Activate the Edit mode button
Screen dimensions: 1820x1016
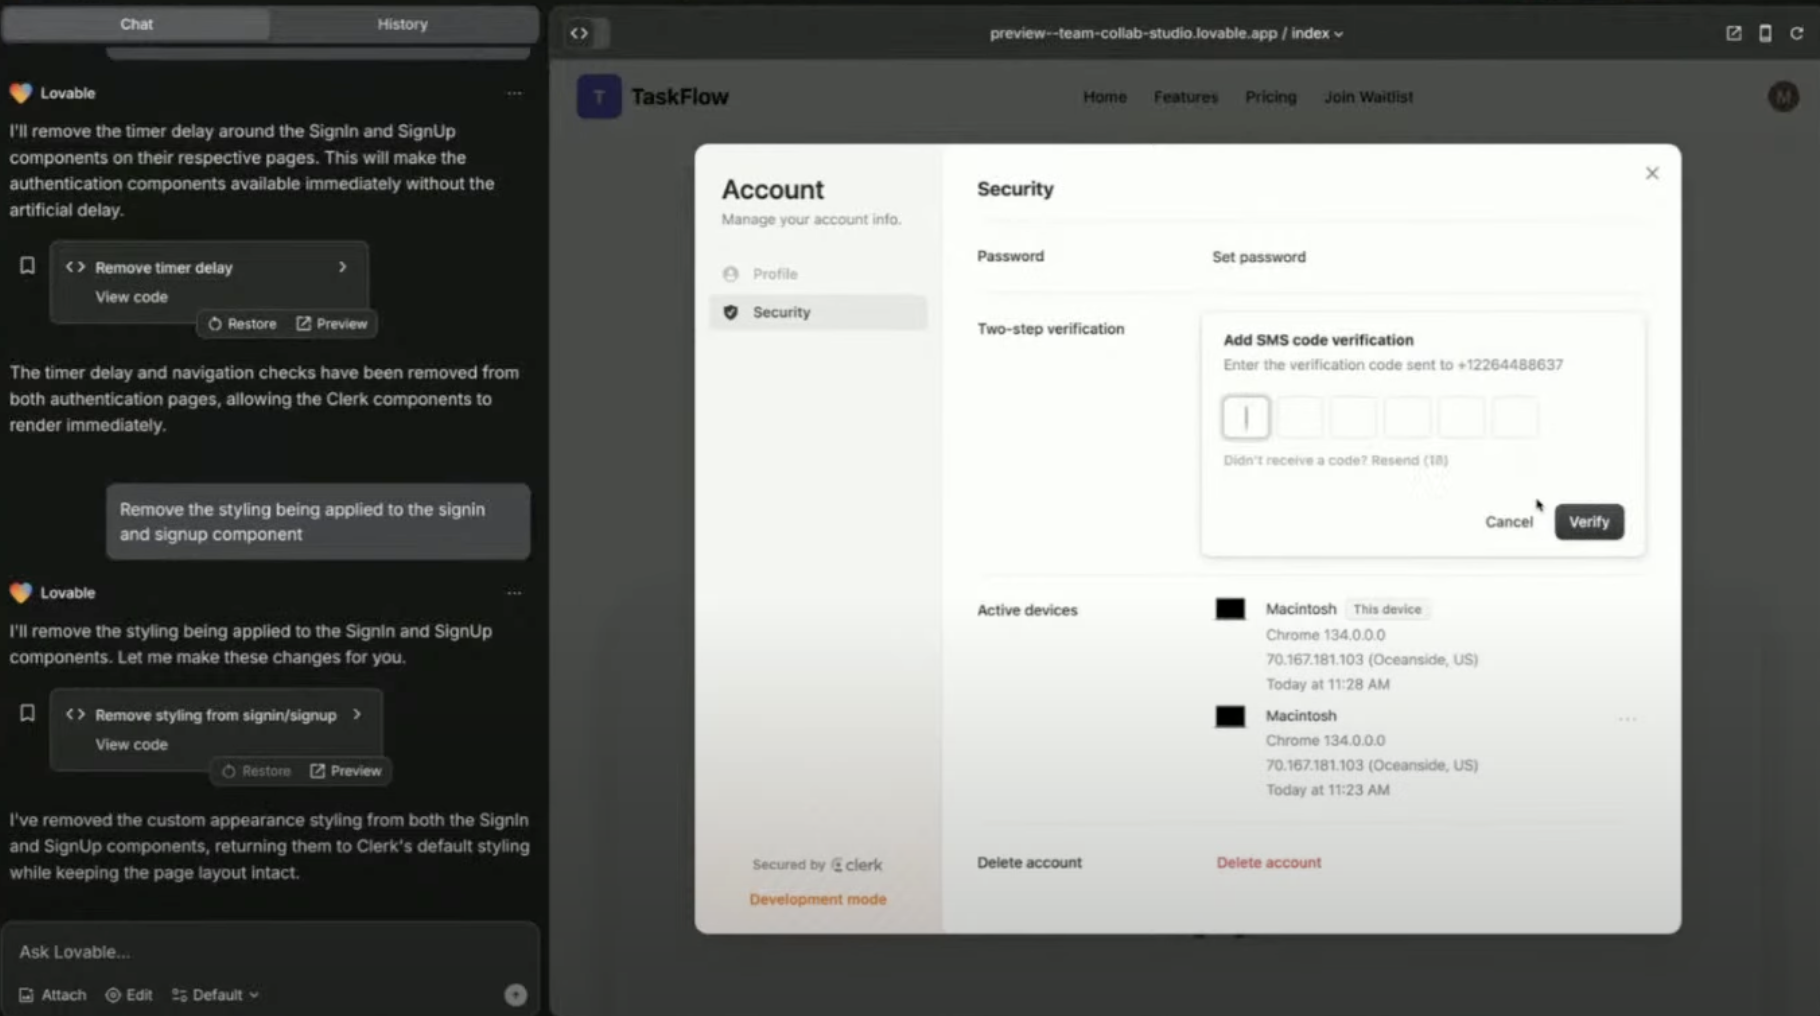tap(129, 995)
